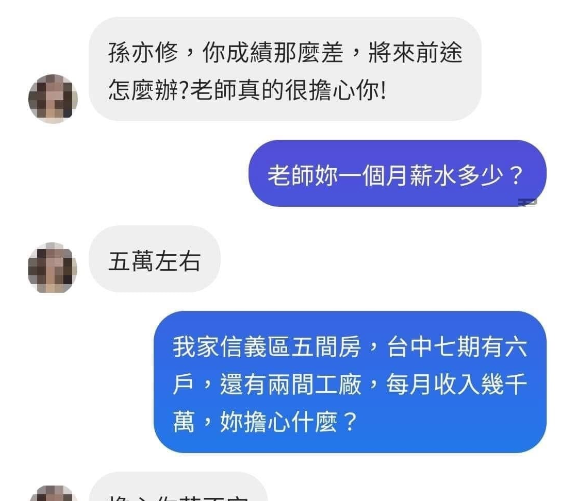Viewport: 561px width, 502px height.
Task: Tap the avatar next to 五萬左右
Action: click(x=52, y=267)
